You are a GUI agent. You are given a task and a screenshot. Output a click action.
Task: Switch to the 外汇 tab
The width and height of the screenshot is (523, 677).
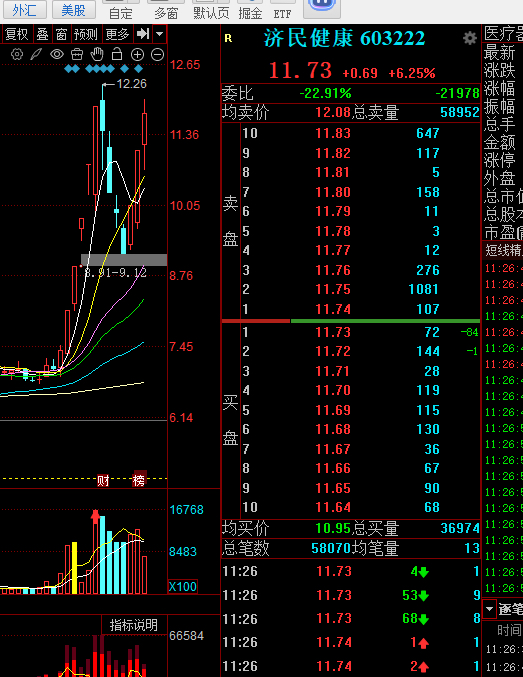point(25,9)
